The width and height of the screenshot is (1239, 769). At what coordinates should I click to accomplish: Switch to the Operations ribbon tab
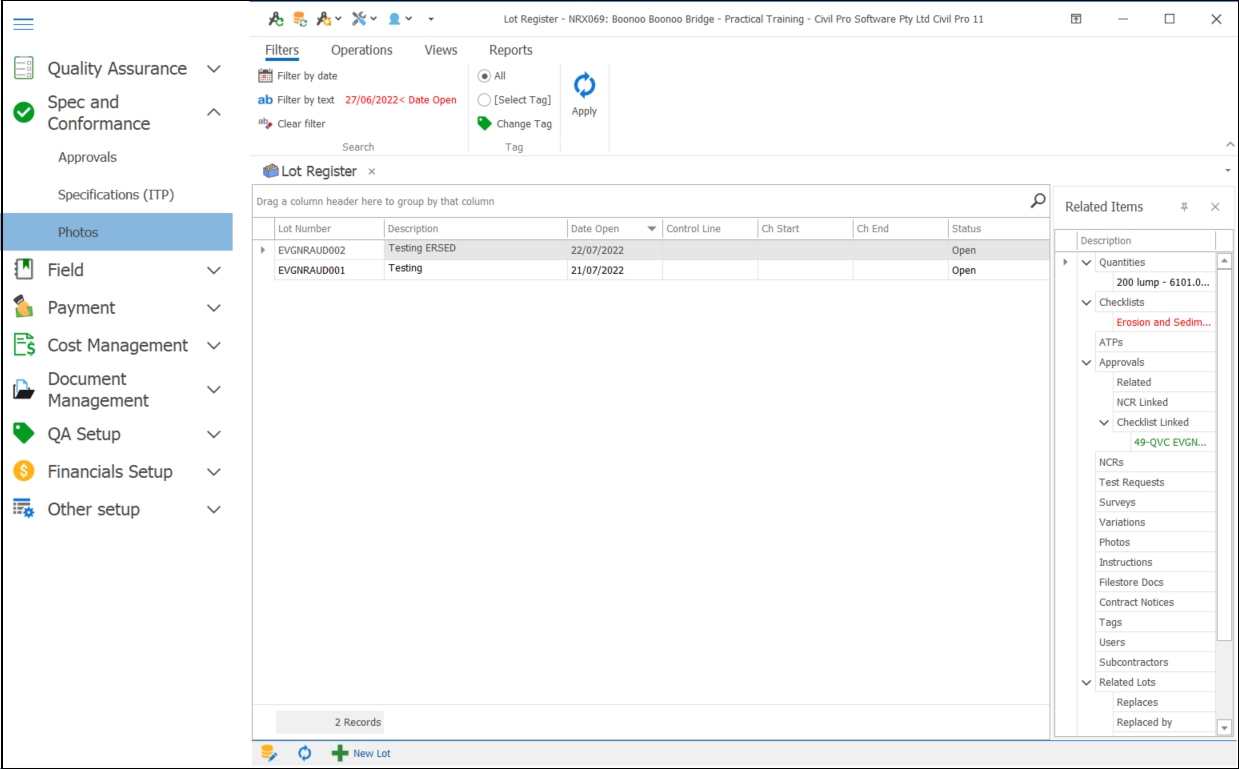pos(361,50)
